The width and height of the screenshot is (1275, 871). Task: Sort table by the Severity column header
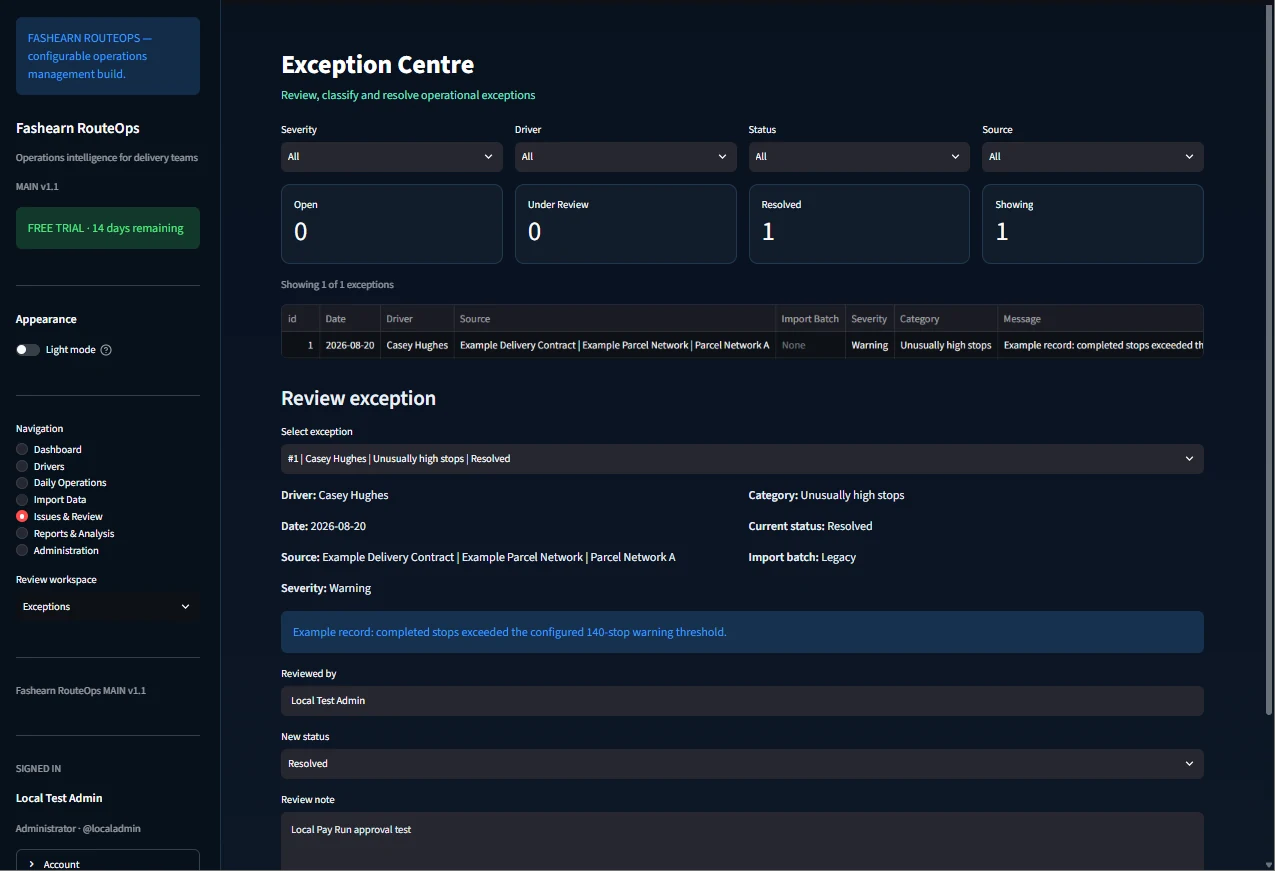tap(870, 319)
